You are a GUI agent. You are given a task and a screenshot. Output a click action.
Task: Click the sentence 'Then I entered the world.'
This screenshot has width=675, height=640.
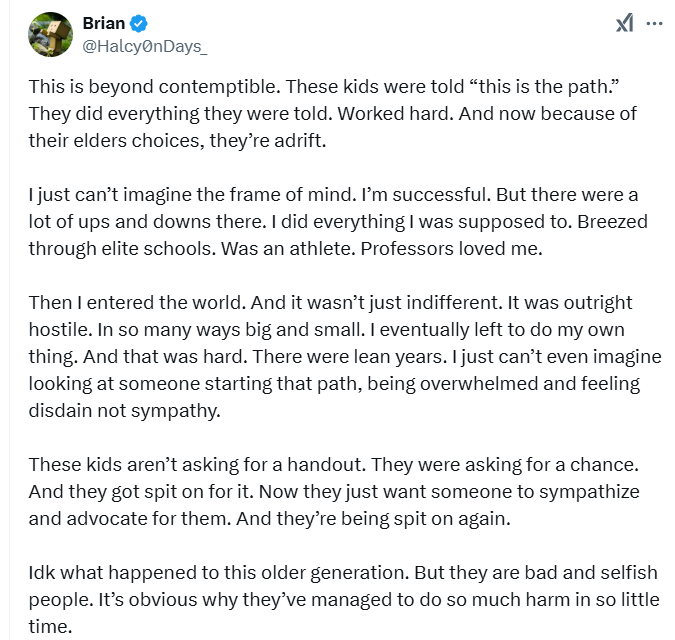[x=137, y=303]
